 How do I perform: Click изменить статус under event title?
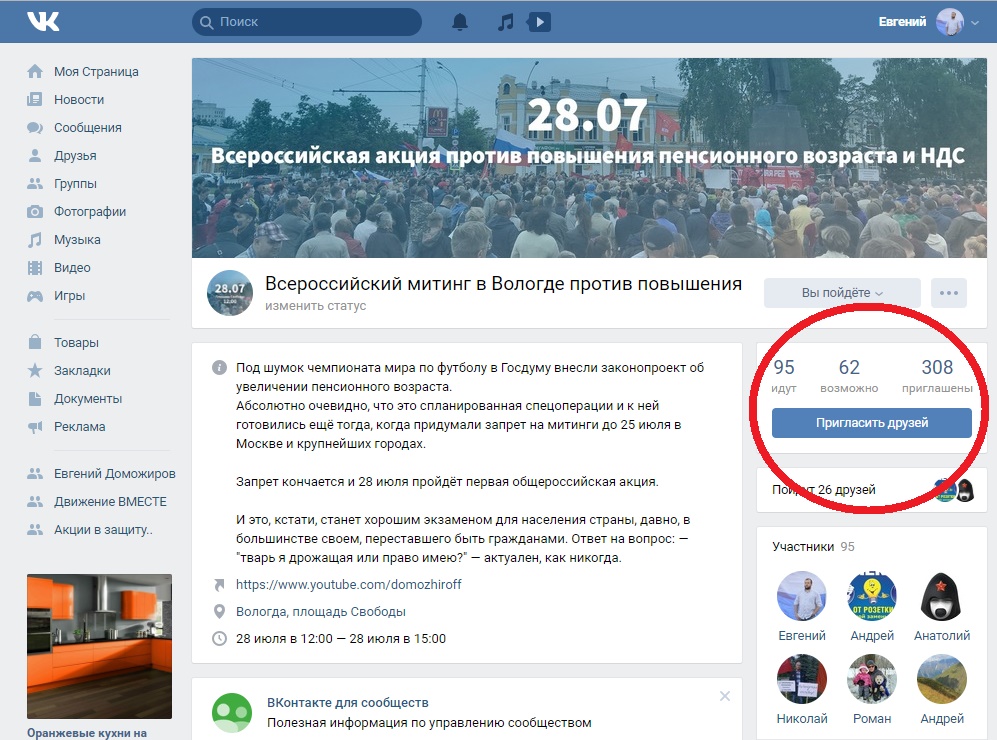click(x=316, y=306)
